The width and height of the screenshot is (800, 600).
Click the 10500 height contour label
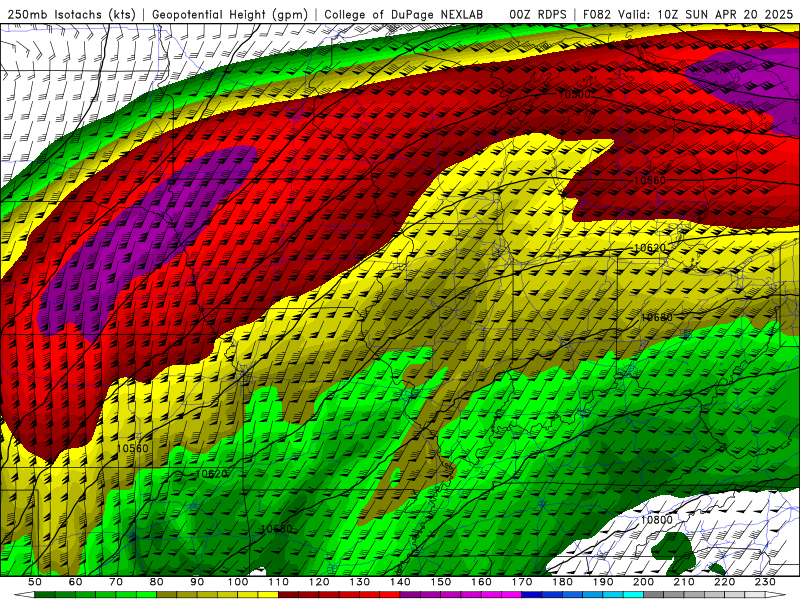tap(574, 94)
